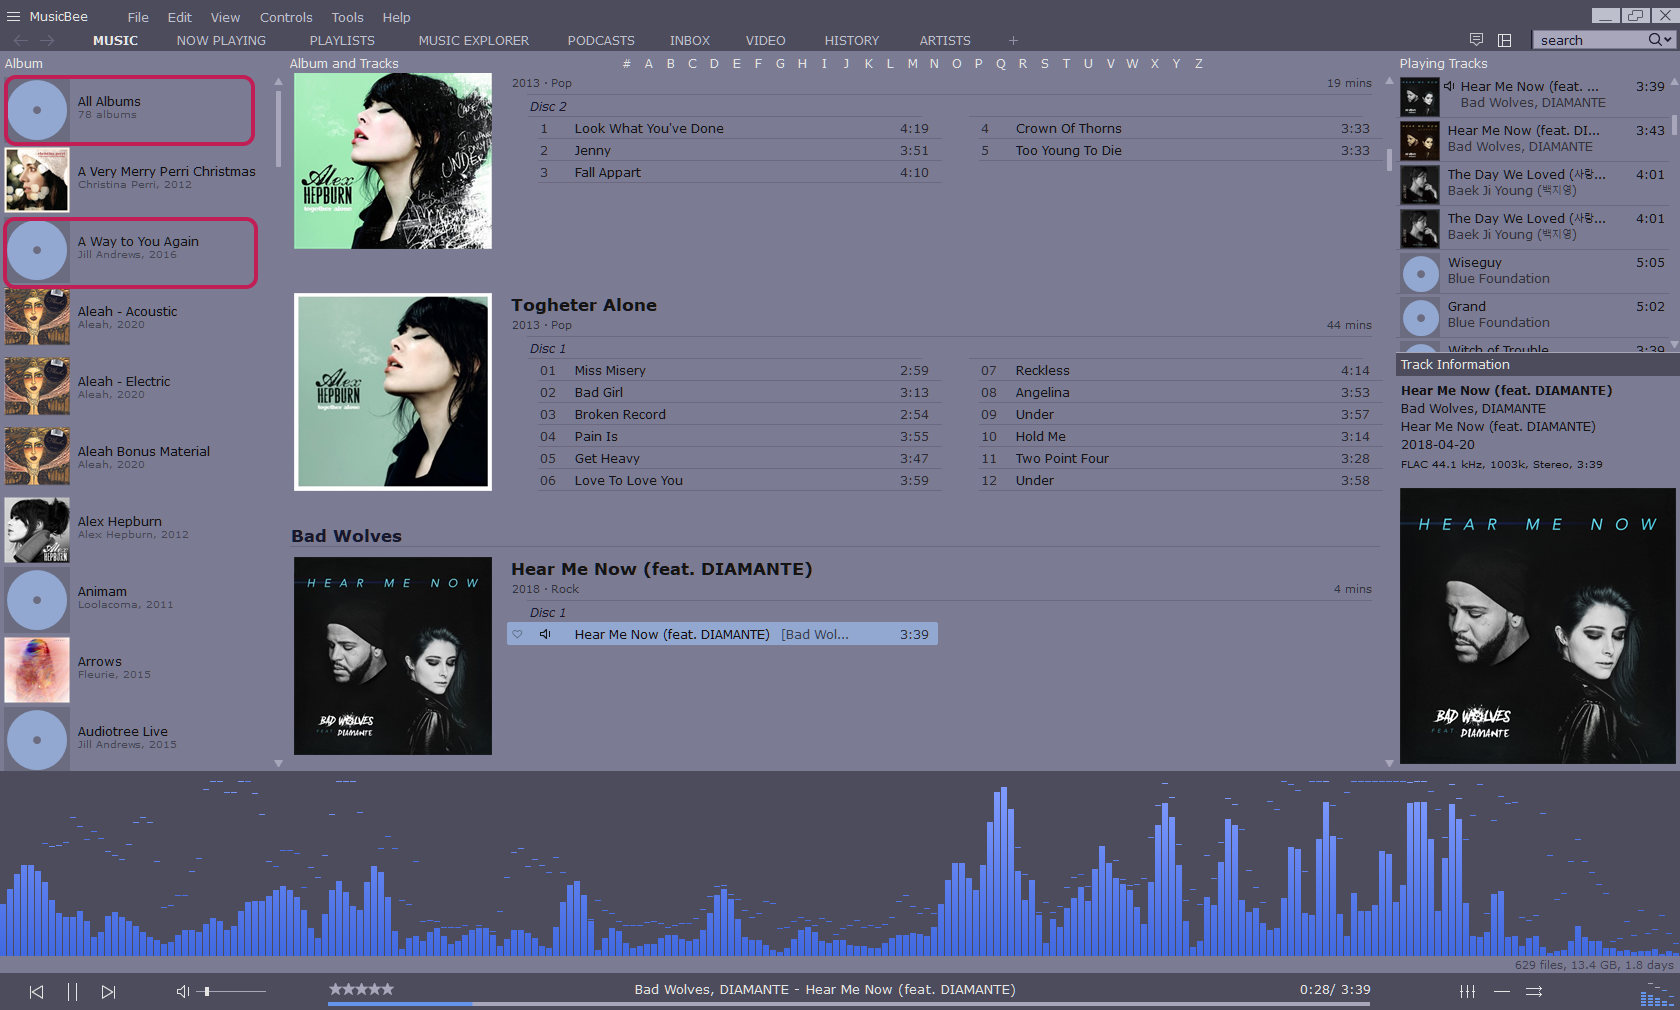
Task: Open the MusicBee hamburger menu
Action: (x=13, y=16)
